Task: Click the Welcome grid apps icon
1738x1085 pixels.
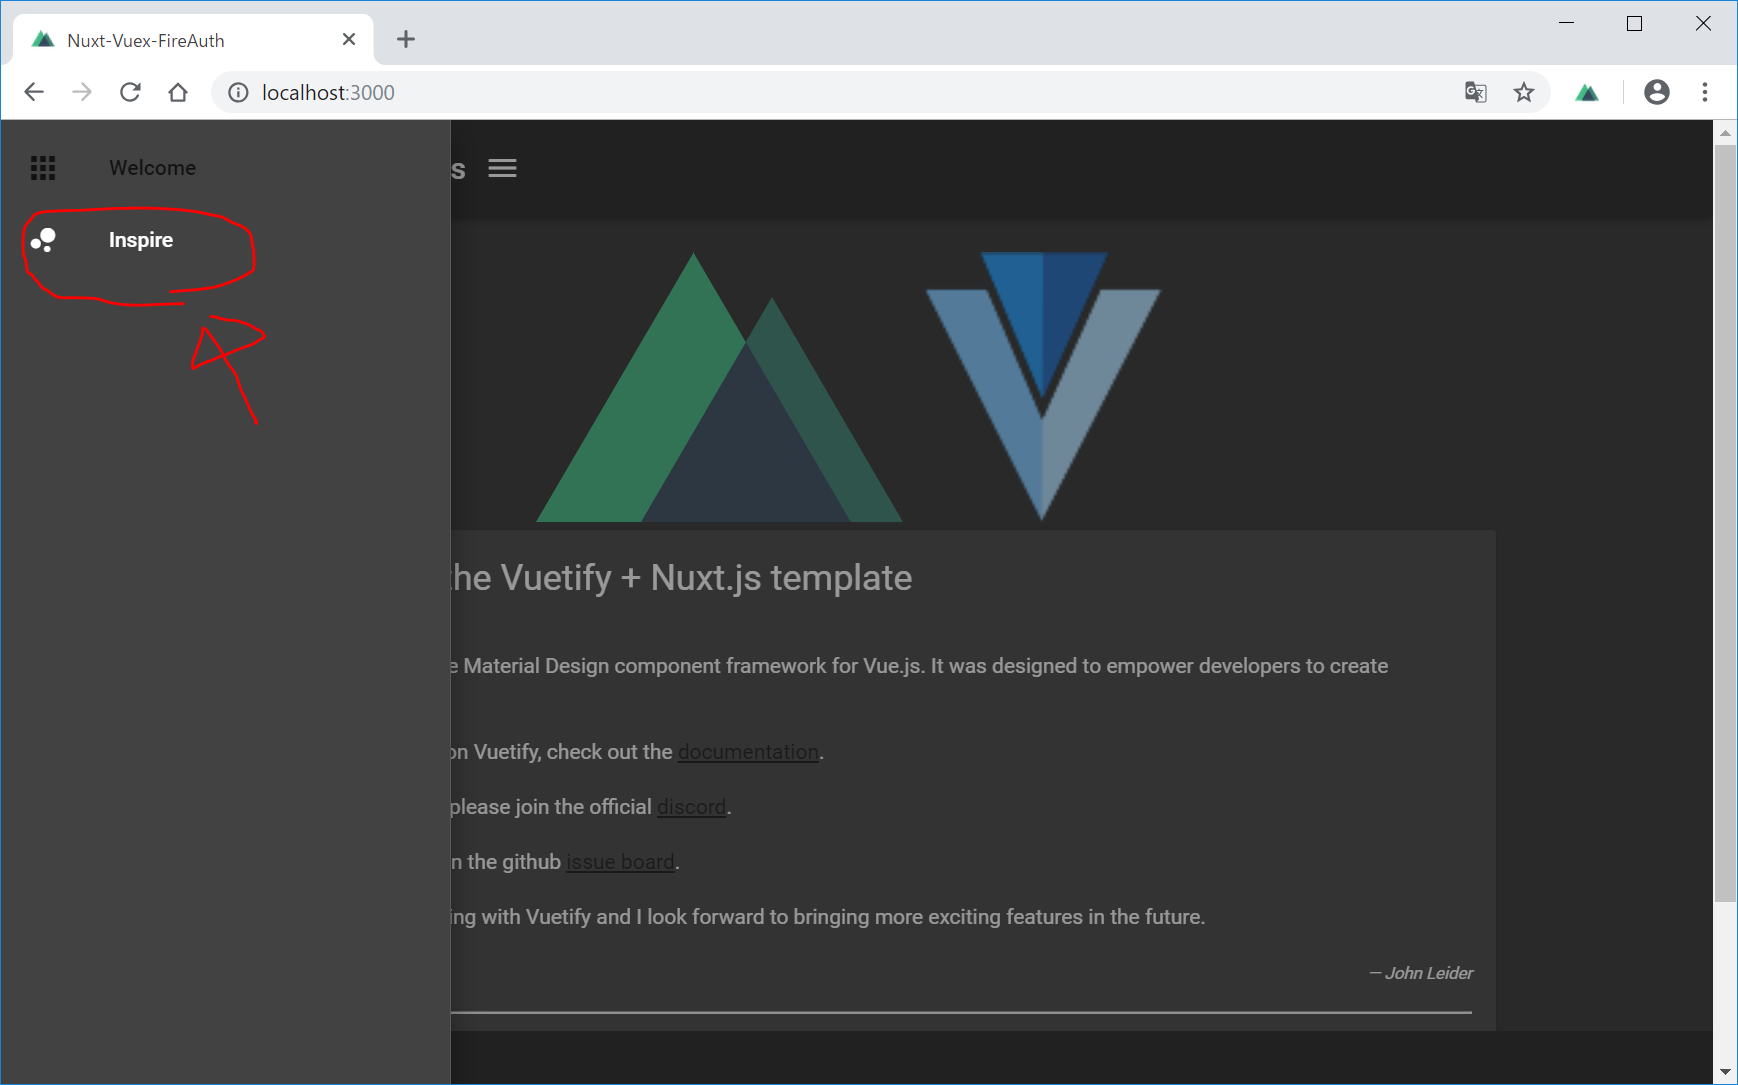Action: click(43, 168)
